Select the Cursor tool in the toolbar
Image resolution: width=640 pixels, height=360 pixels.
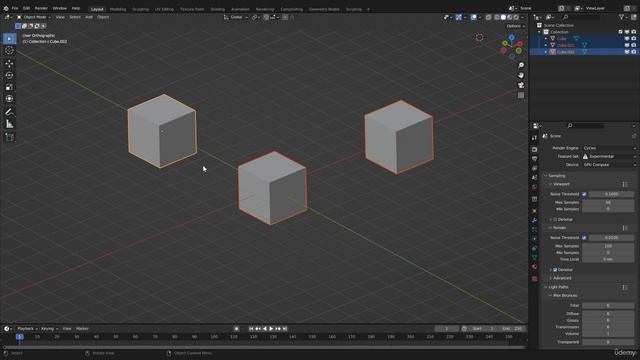tap(9, 51)
